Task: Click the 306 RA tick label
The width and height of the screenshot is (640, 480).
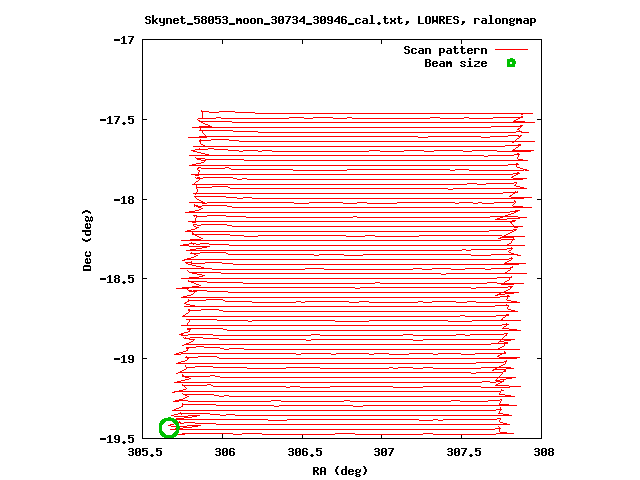Action: [x=225, y=452]
